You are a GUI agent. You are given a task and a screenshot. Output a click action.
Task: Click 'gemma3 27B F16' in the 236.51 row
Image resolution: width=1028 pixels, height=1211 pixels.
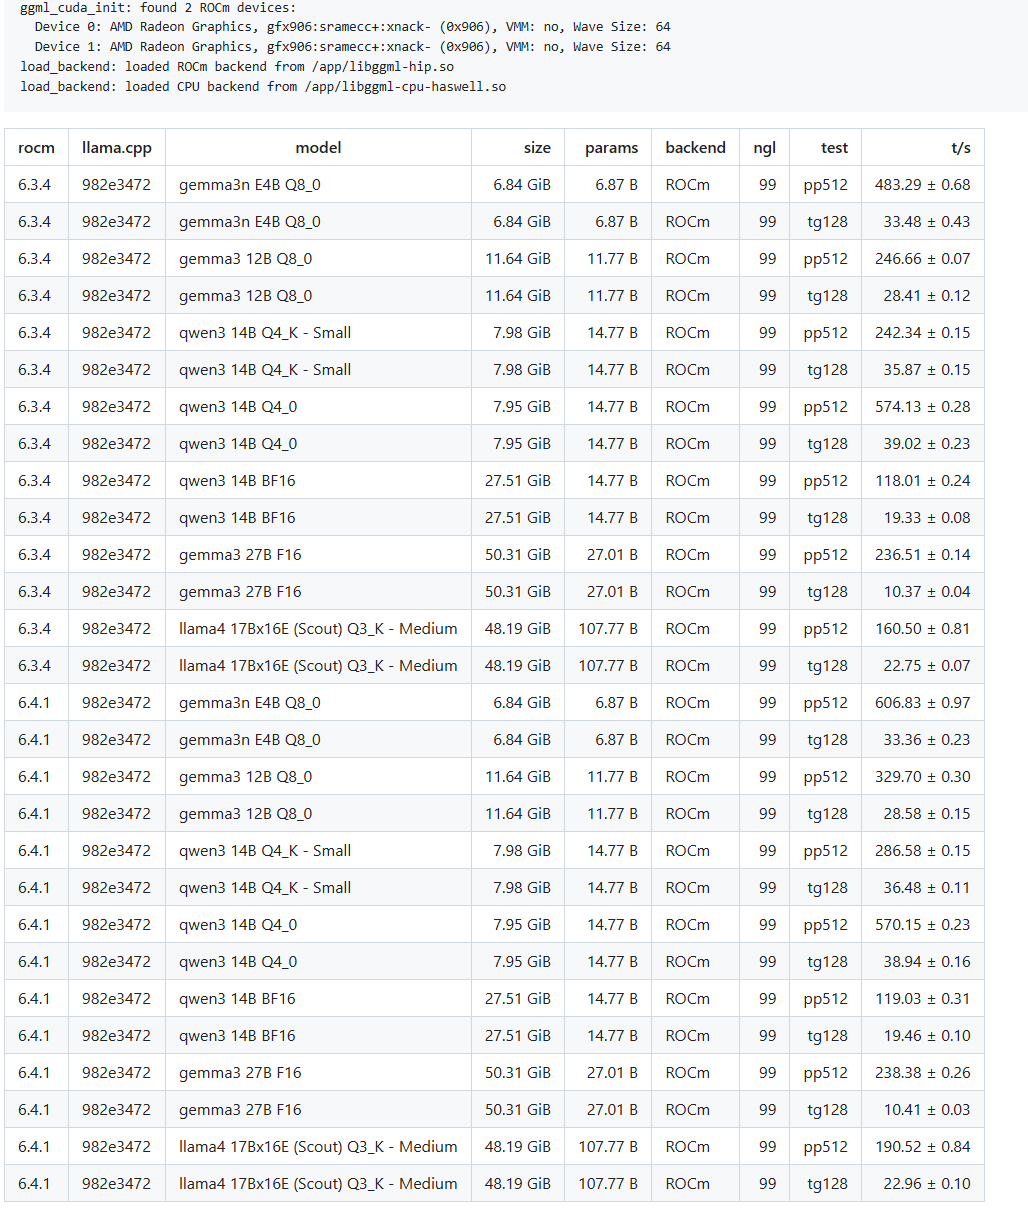240,555
